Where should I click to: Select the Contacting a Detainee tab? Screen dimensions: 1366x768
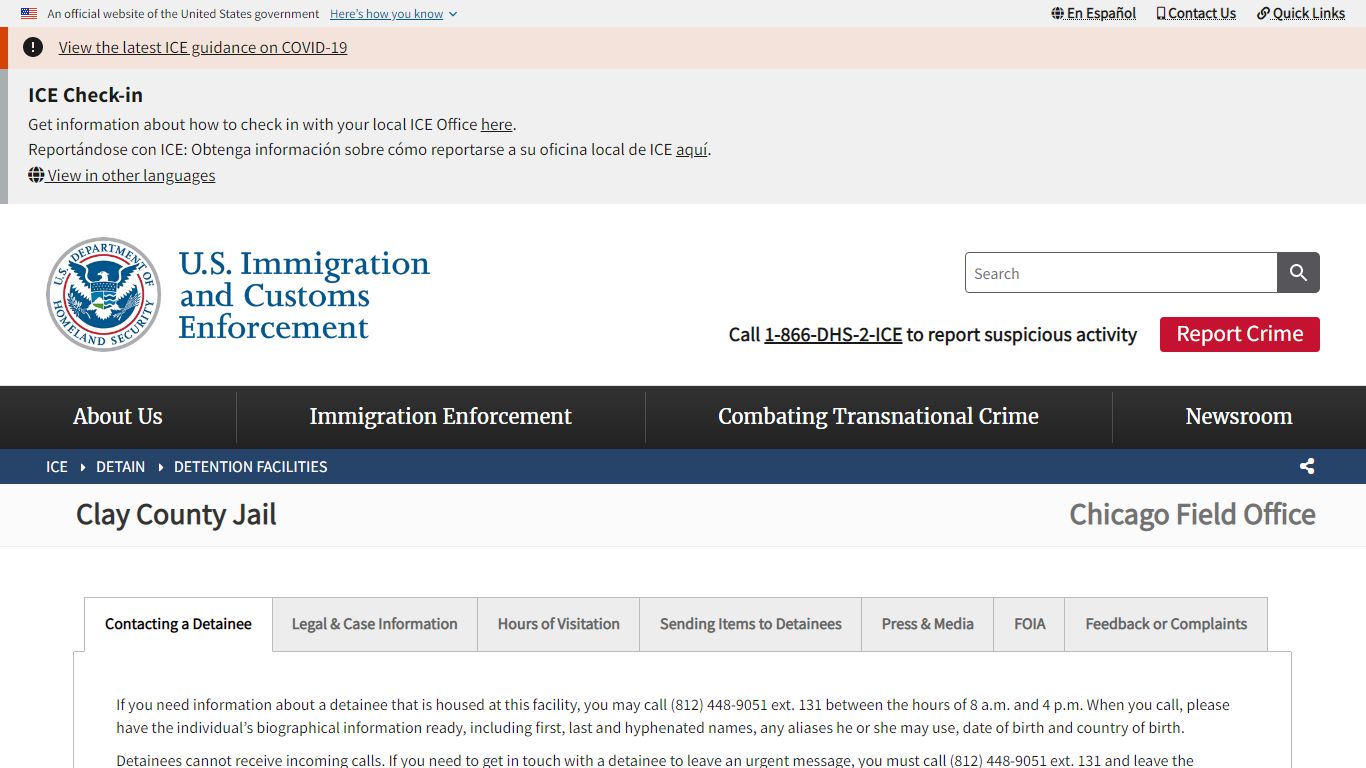point(178,624)
